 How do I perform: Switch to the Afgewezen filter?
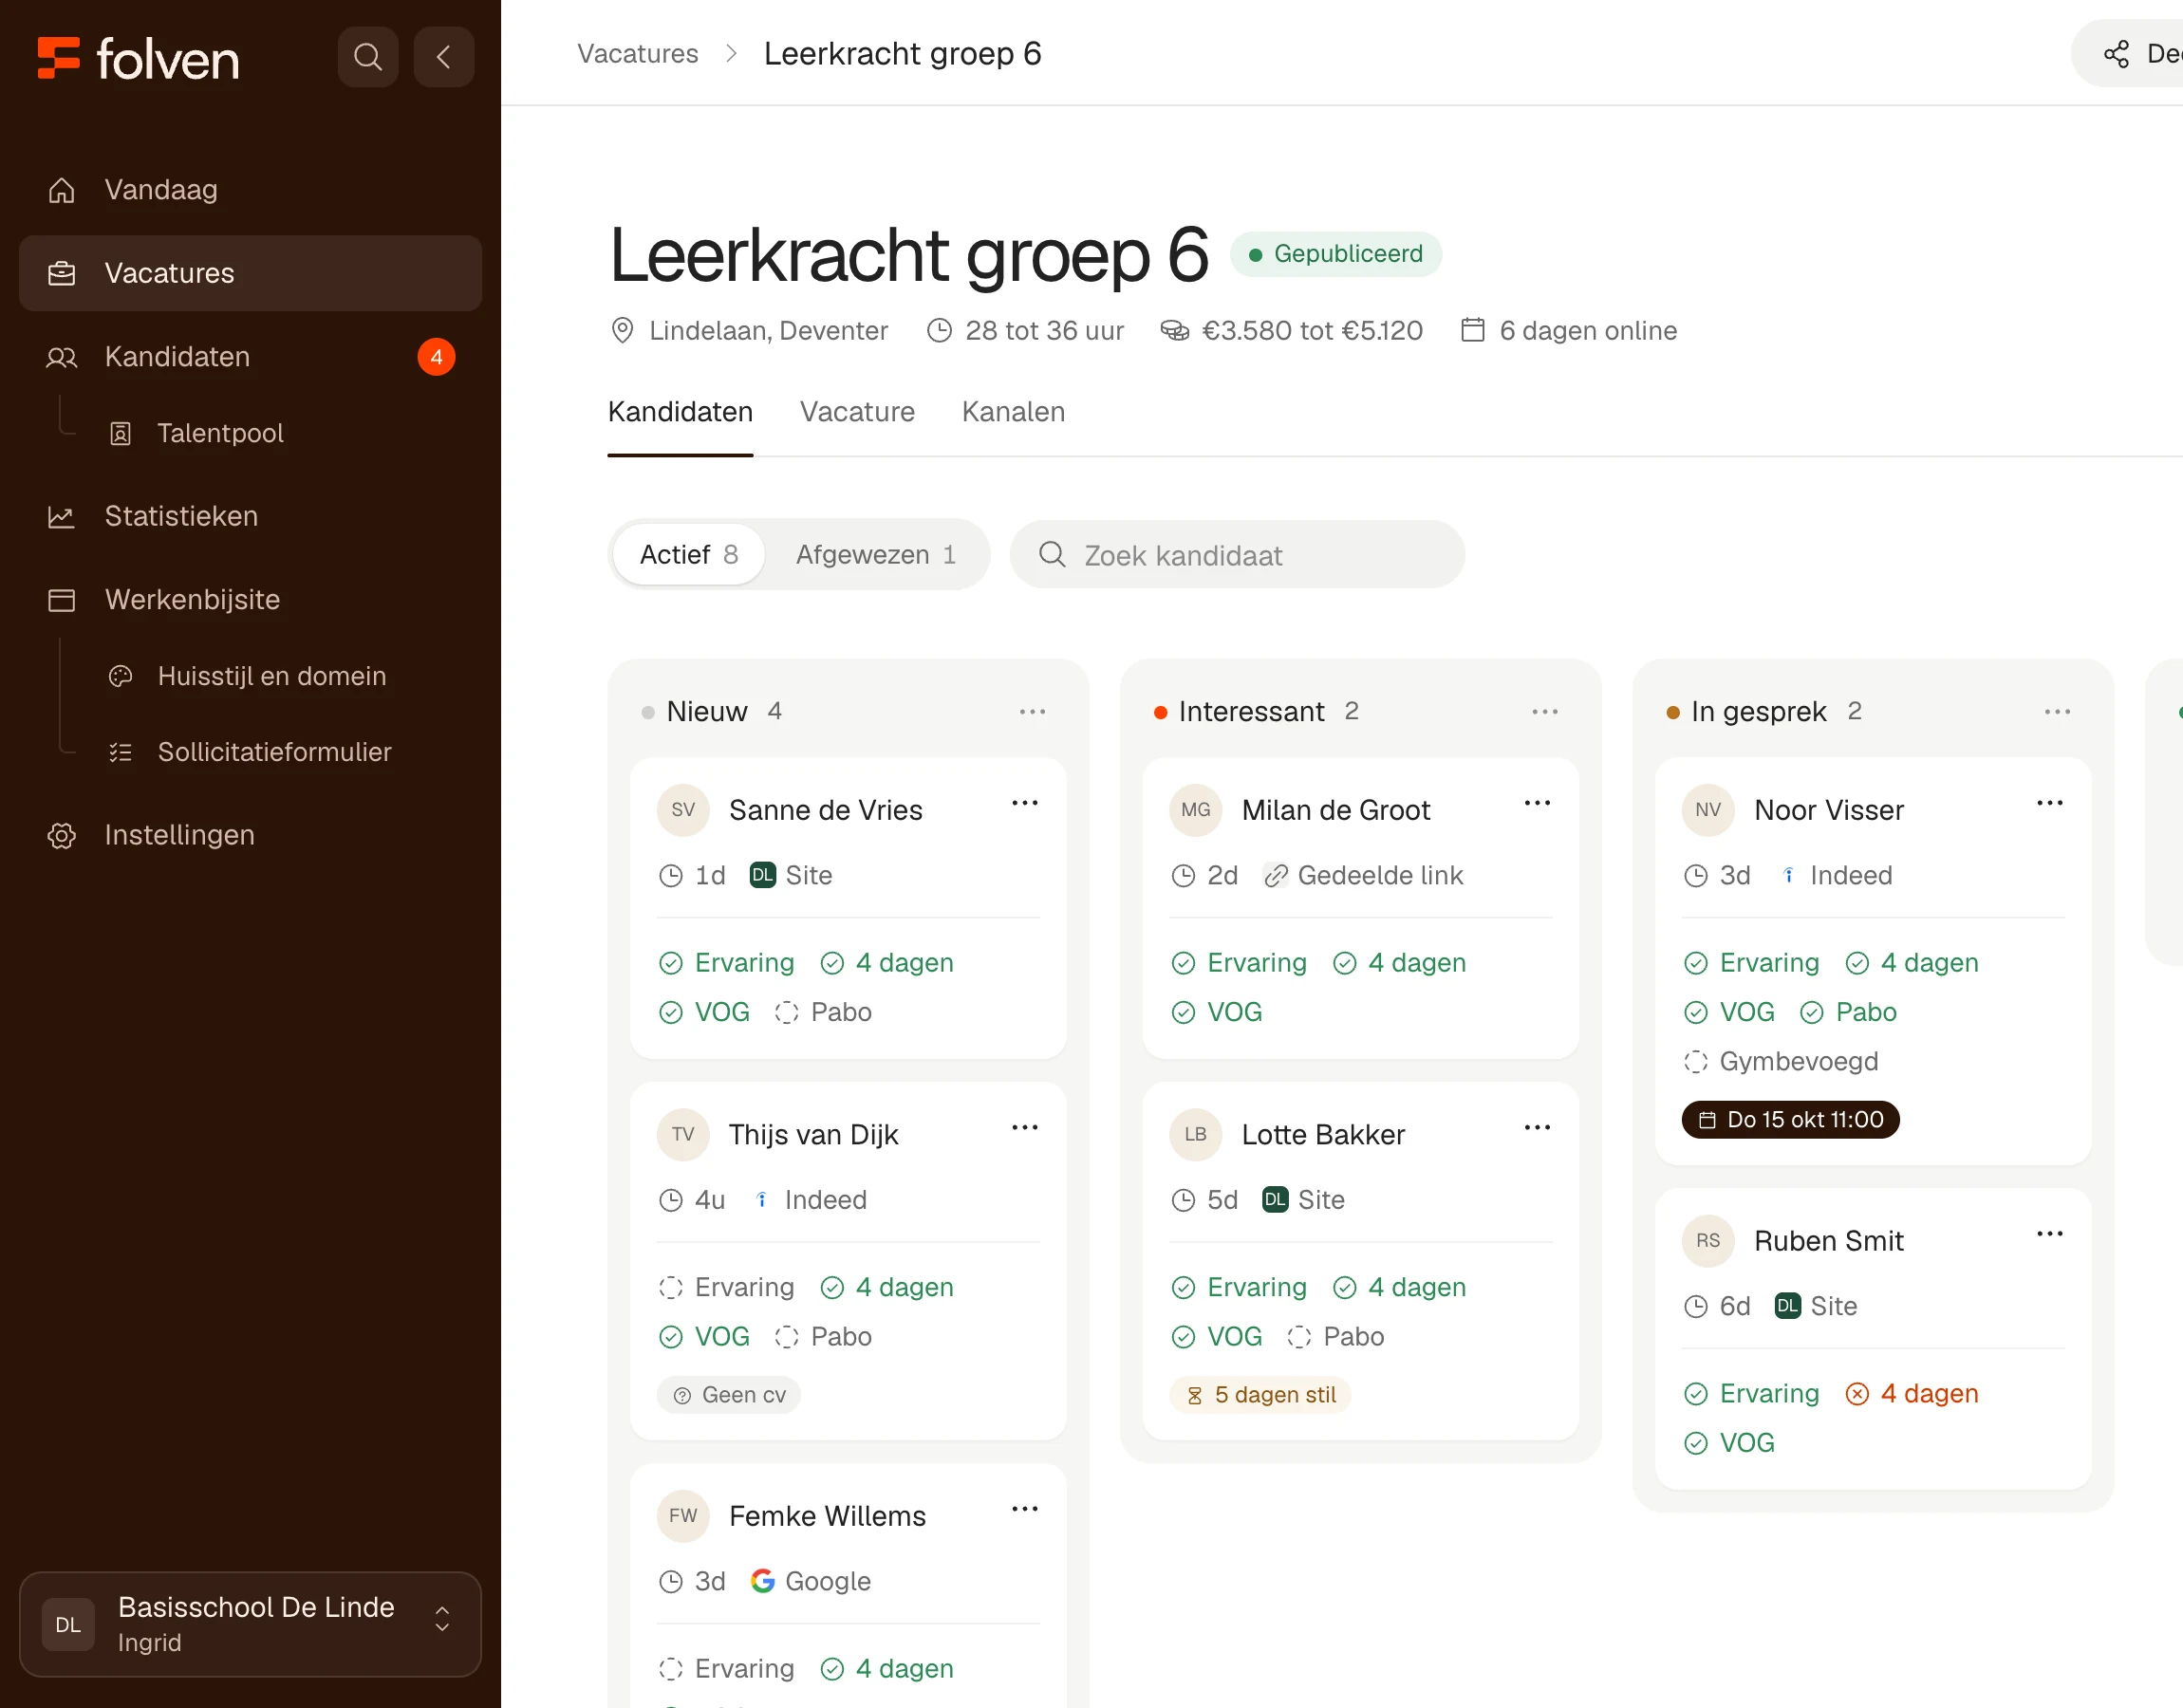pos(876,554)
